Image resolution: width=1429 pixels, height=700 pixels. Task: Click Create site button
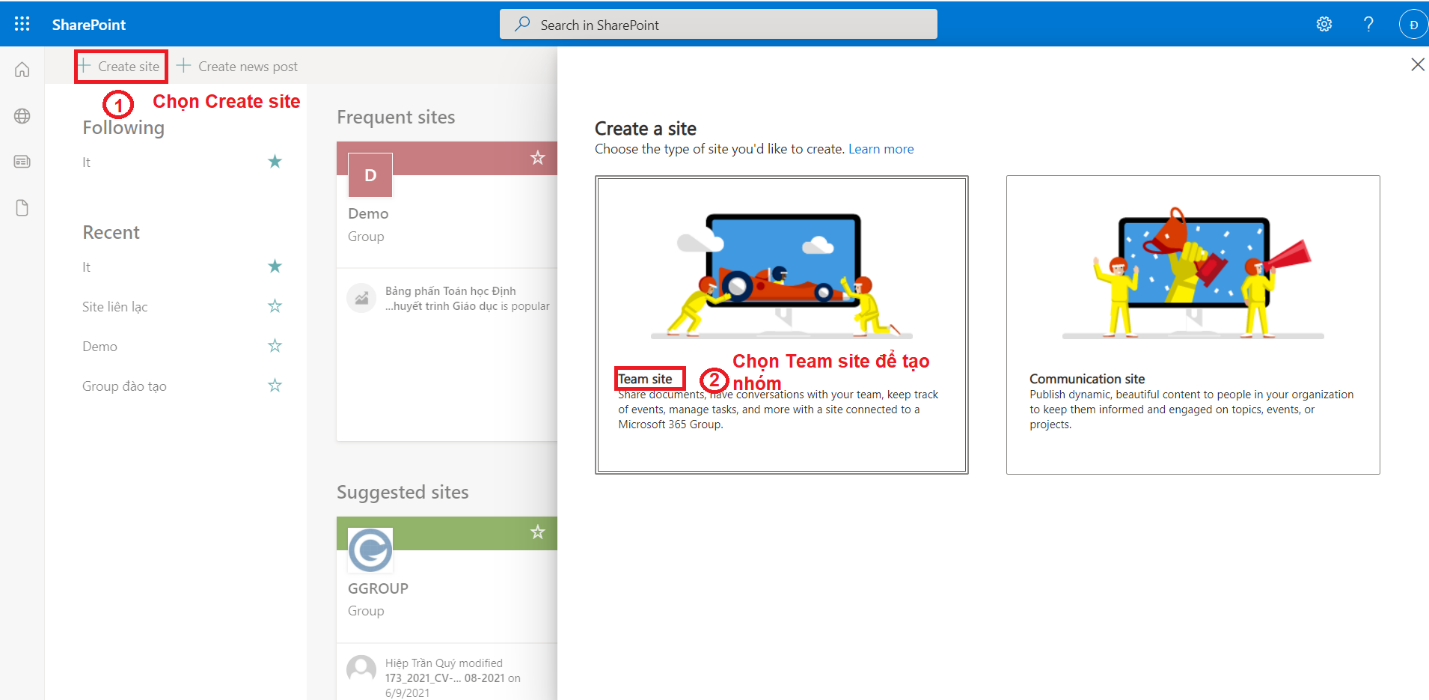coord(120,66)
